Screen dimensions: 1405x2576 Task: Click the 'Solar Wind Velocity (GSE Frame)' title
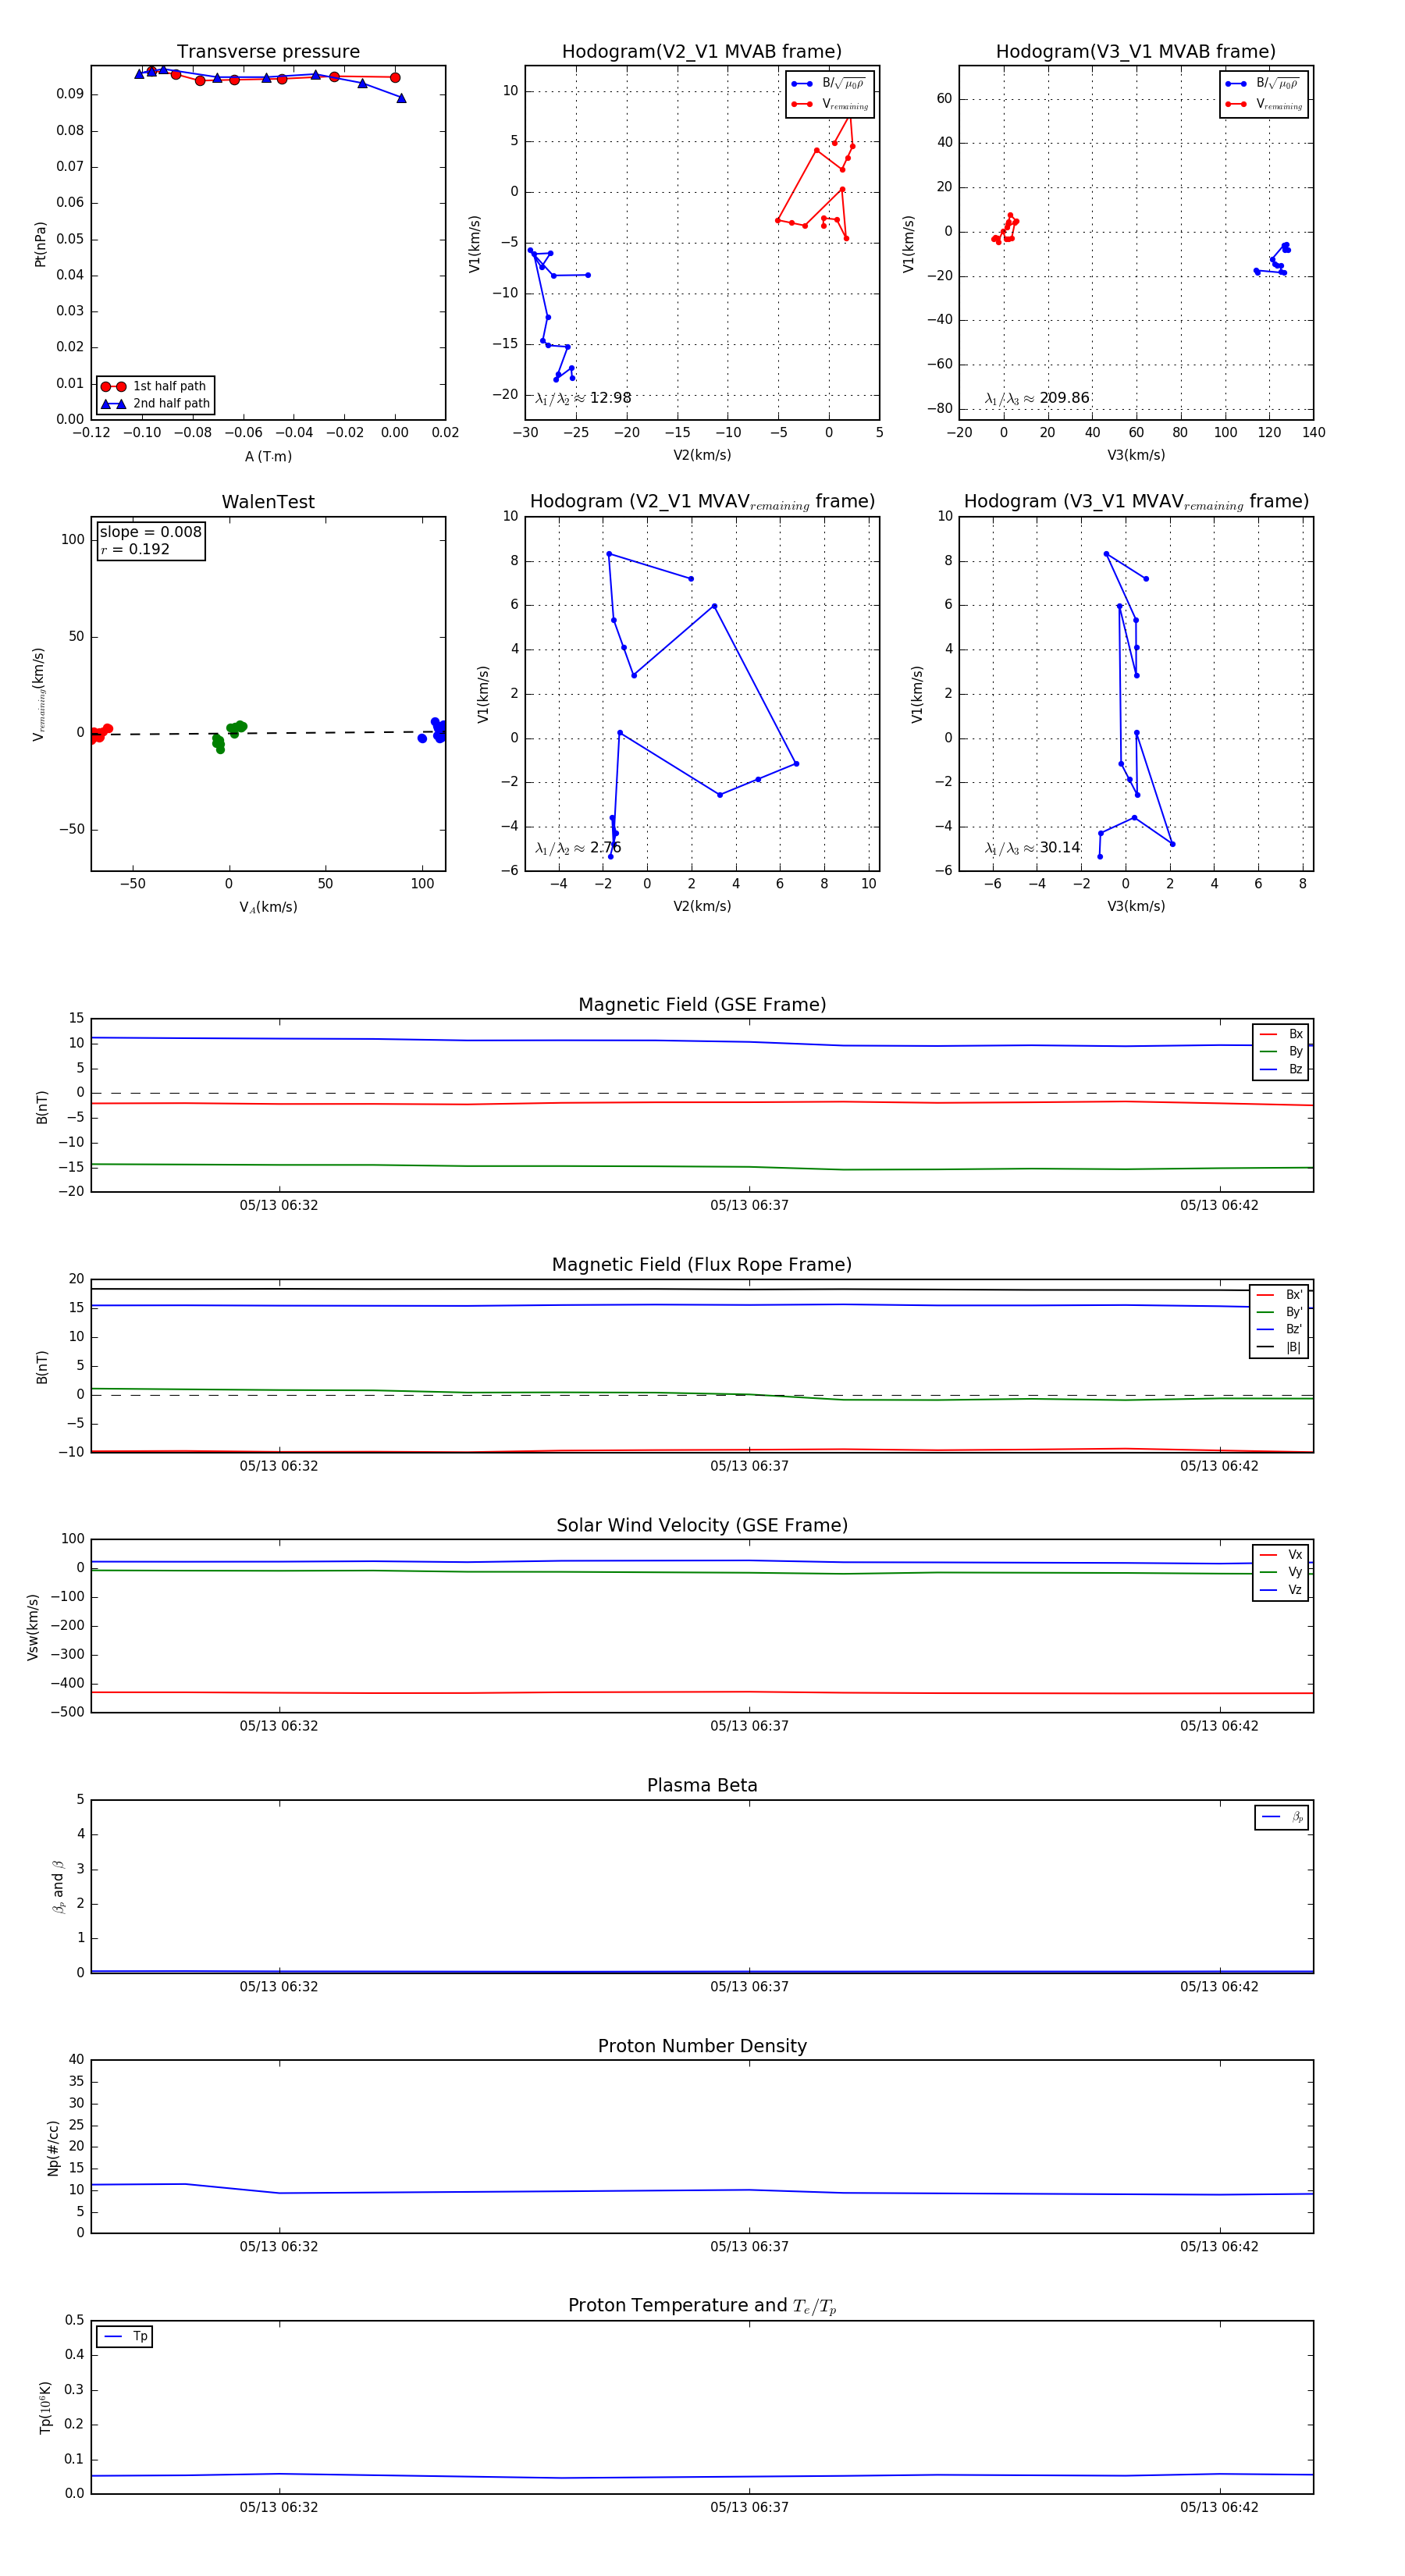coord(702,1525)
